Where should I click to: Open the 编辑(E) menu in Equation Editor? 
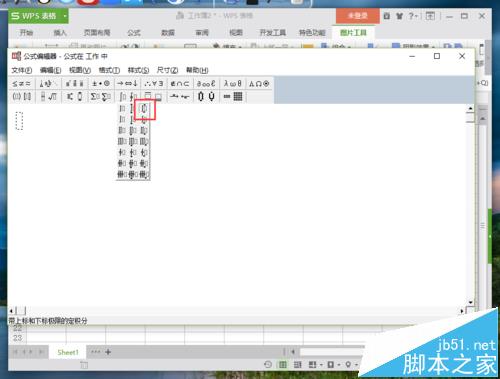(50, 70)
